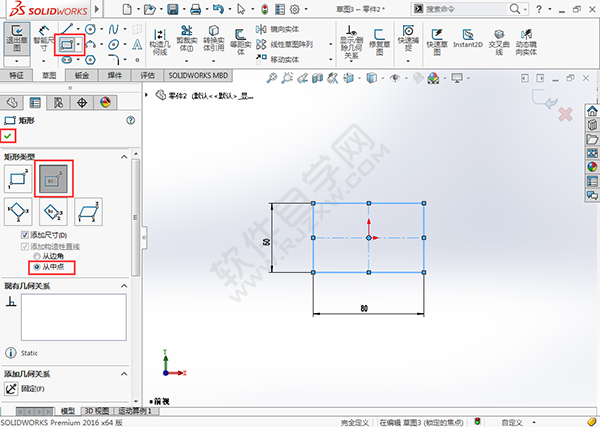Image resolution: width=600 pixels, height=427 pixels.
Task: Select the Center Rectangle tool in toolbar
Action: coord(67,45)
